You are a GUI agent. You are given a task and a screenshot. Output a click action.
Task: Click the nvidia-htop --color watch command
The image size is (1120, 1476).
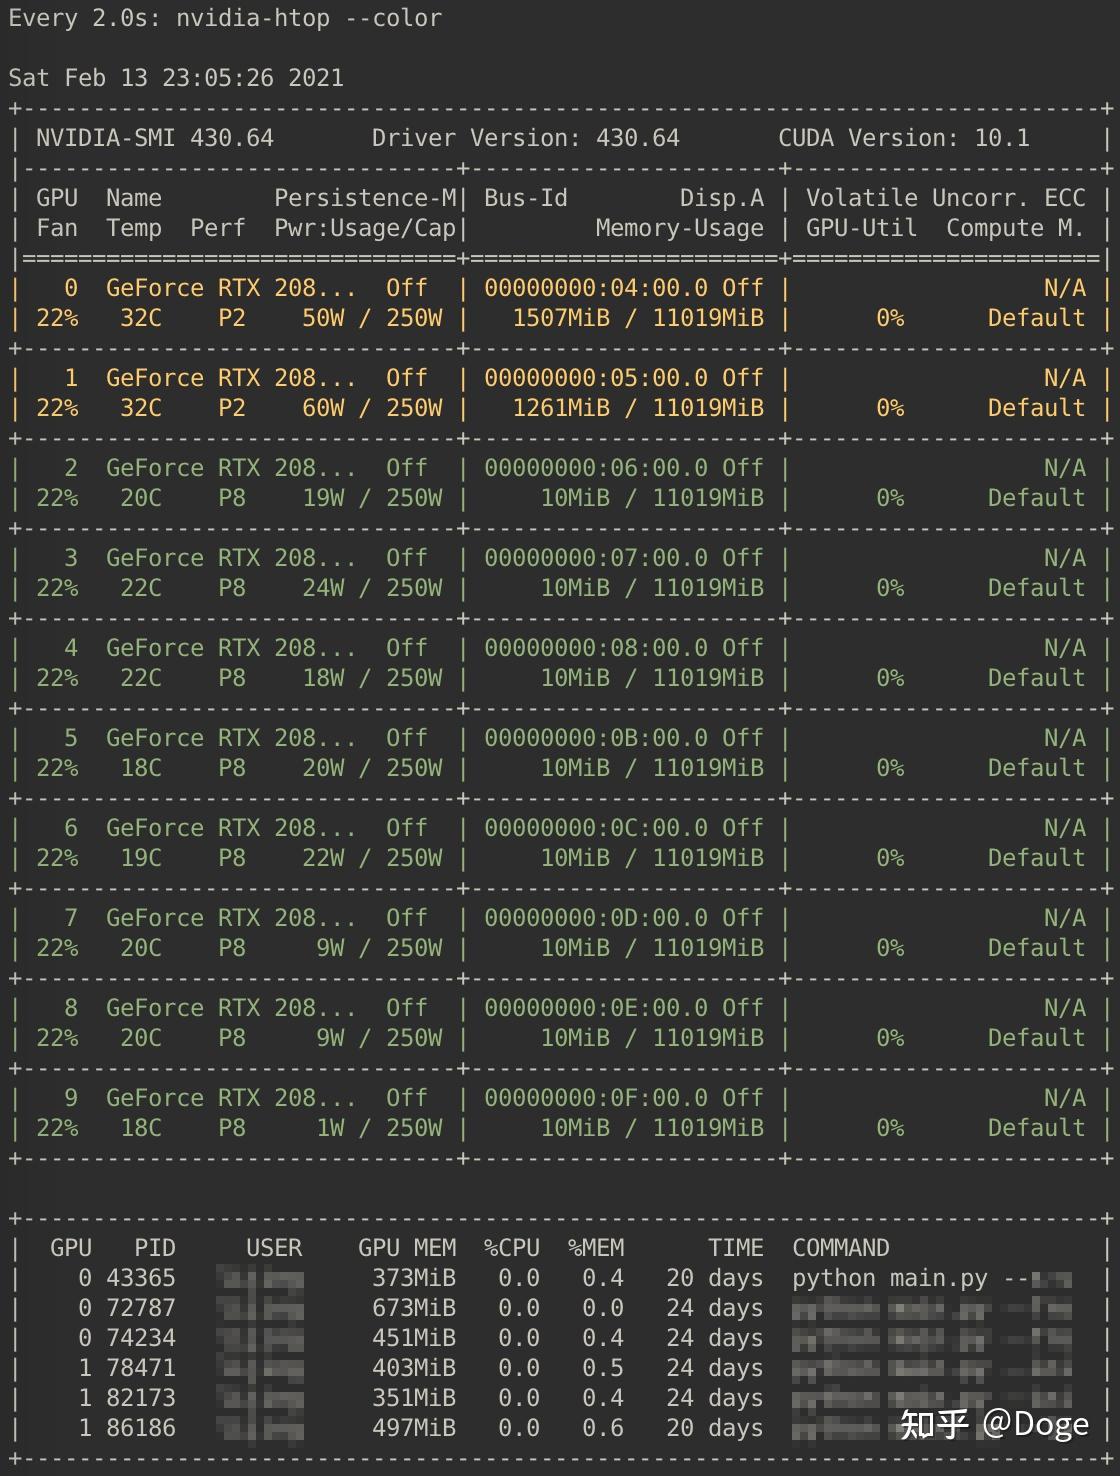coord(309,18)
